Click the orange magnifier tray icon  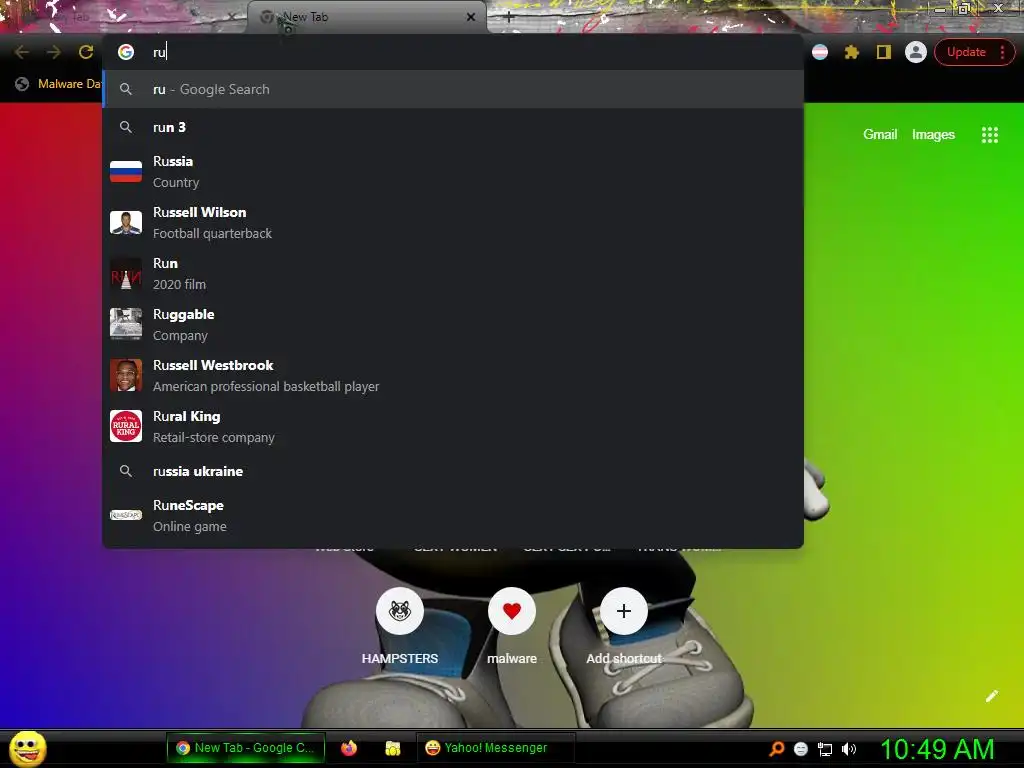(776, 748)
